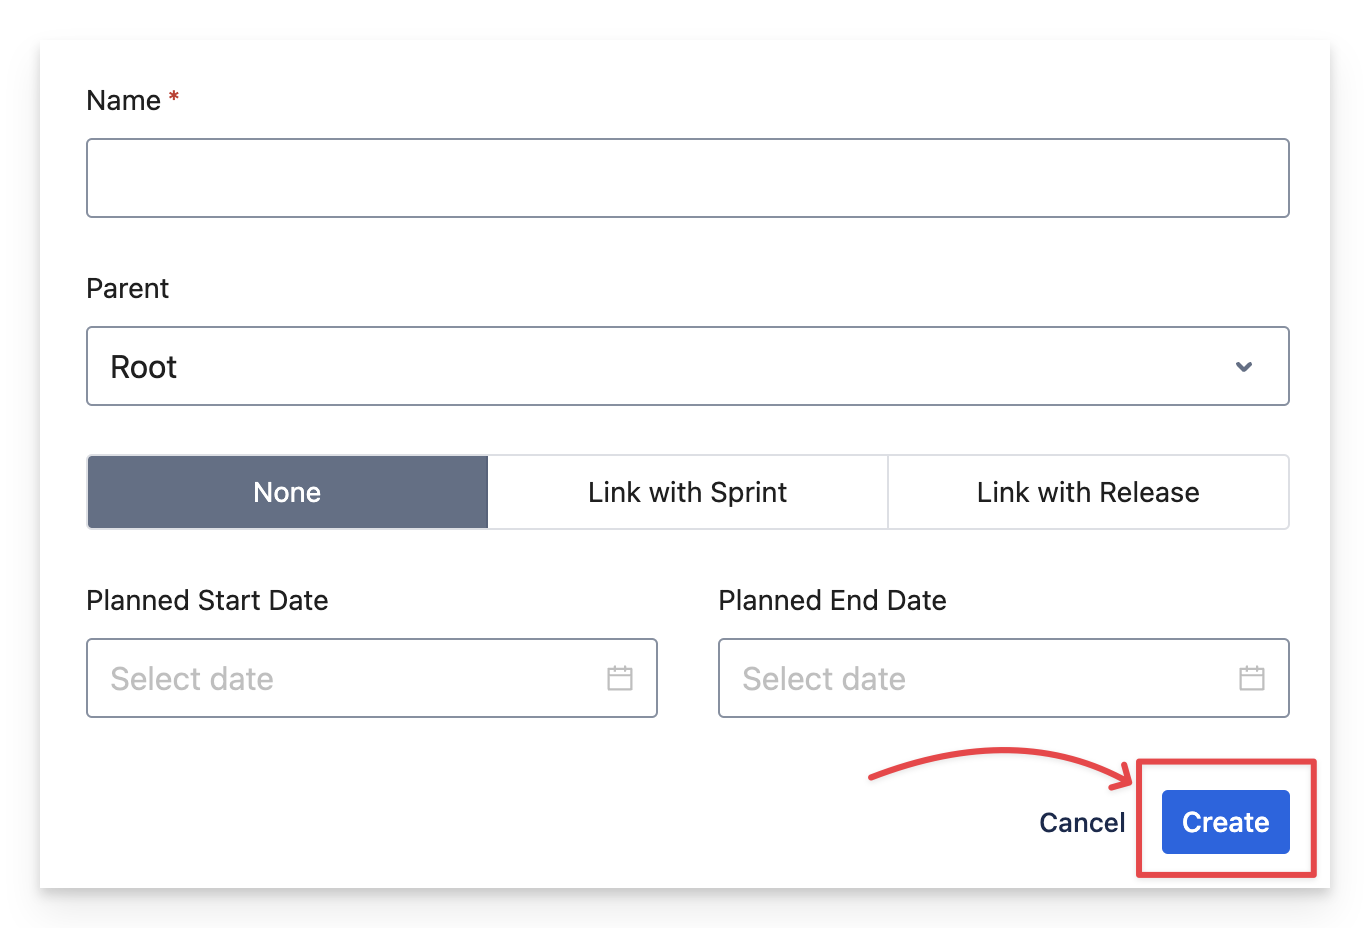The image size is (1370, 928).
Task: Click Select date placeholder under Planned Start
Action: [192, 679]
